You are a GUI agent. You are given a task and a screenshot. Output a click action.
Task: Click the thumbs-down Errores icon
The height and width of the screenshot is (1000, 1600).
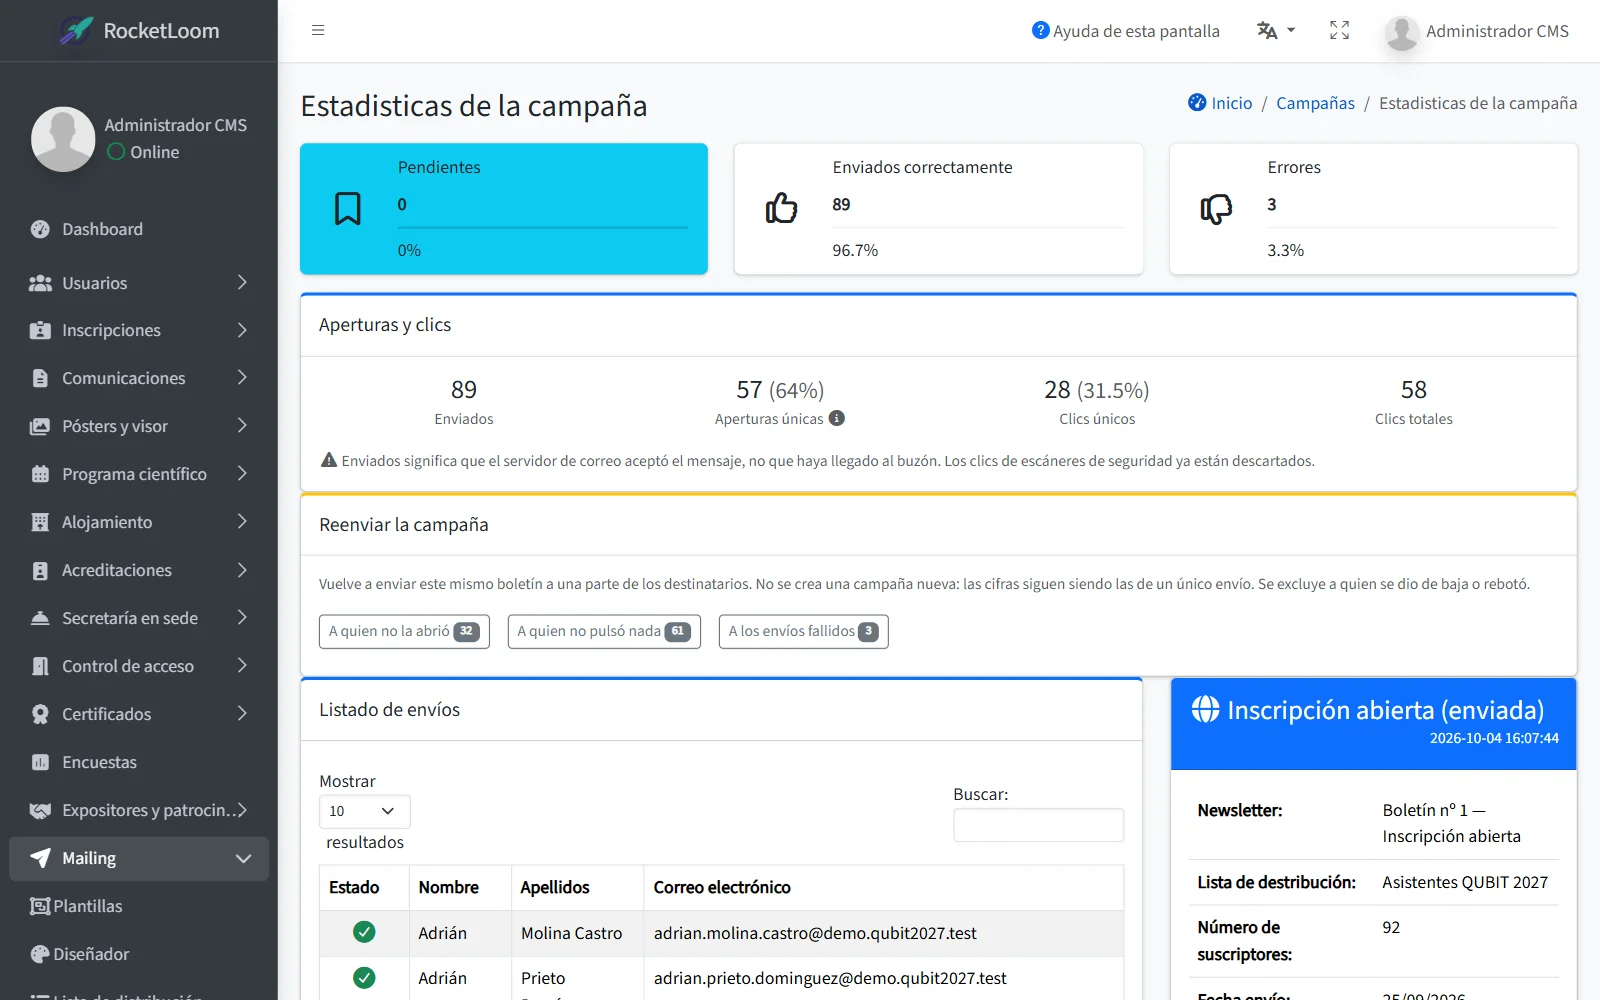click(x=1216, y=208)
